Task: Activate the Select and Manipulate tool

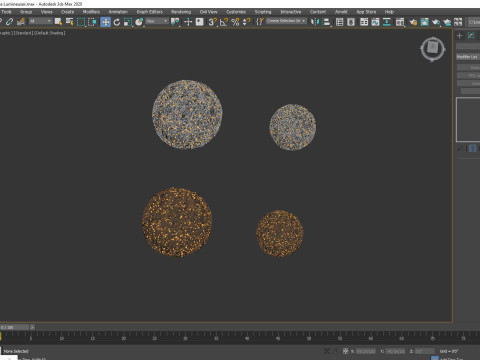Action: click(188, 22)
